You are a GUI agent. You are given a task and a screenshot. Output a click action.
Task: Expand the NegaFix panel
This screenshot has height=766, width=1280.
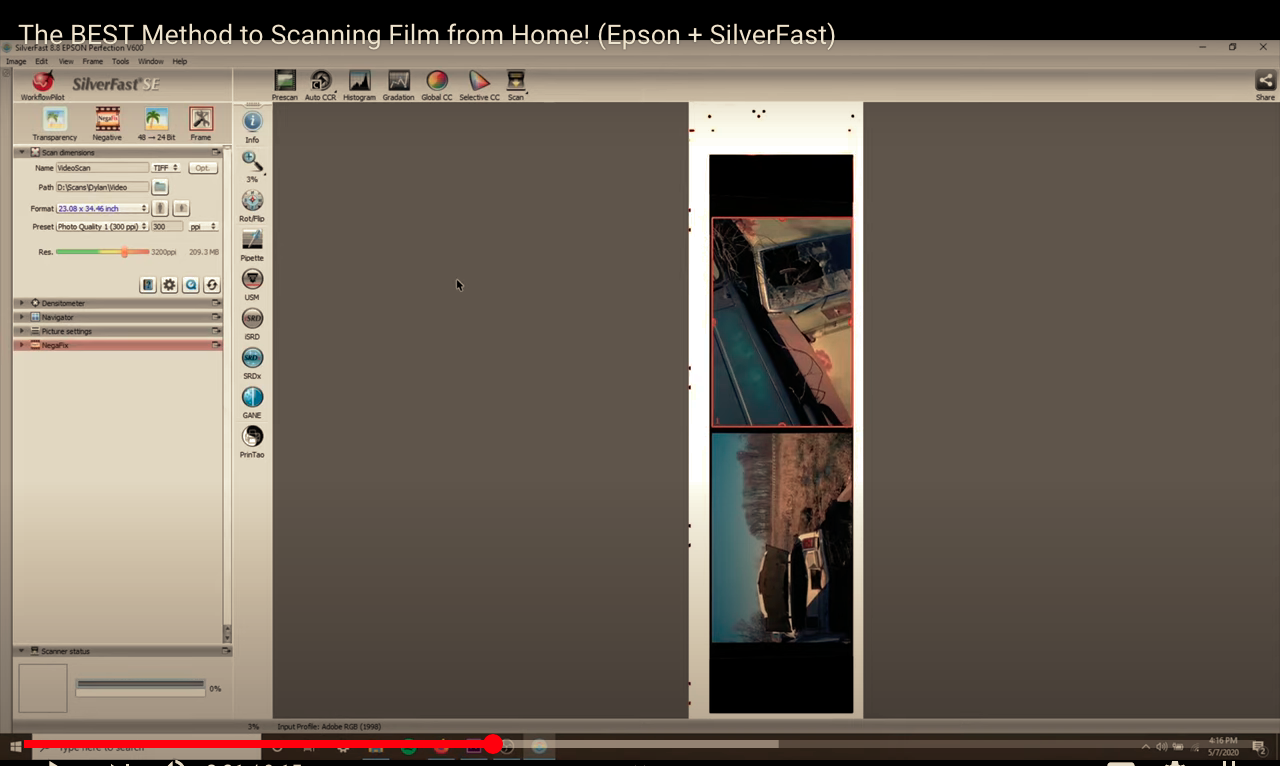point(22,345)
